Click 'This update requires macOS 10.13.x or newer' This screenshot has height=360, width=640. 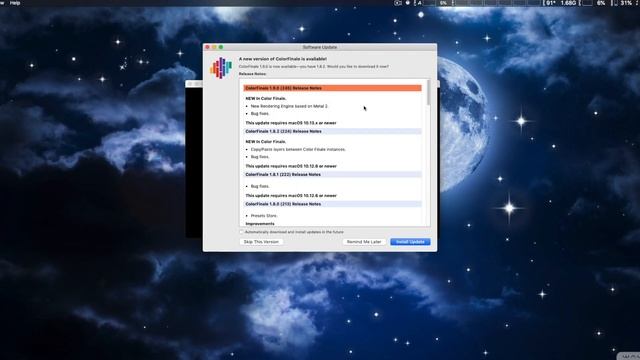coord(291,123)
